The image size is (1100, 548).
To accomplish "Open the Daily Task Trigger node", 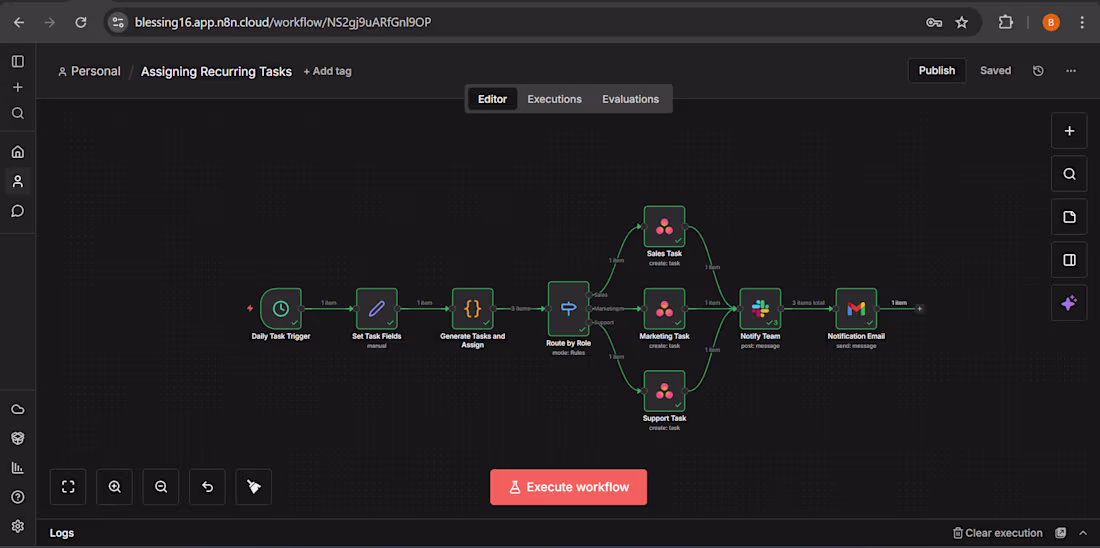I will point(281,308).
